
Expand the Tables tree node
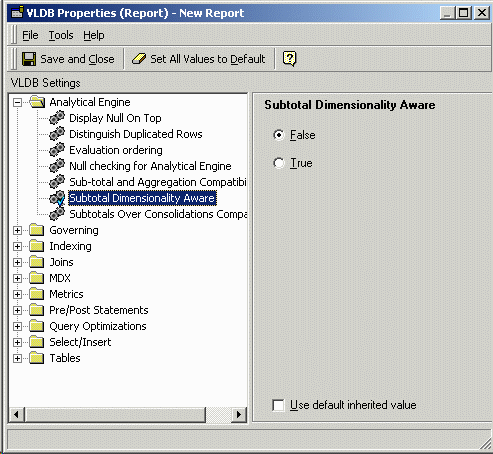pos(18,358)
